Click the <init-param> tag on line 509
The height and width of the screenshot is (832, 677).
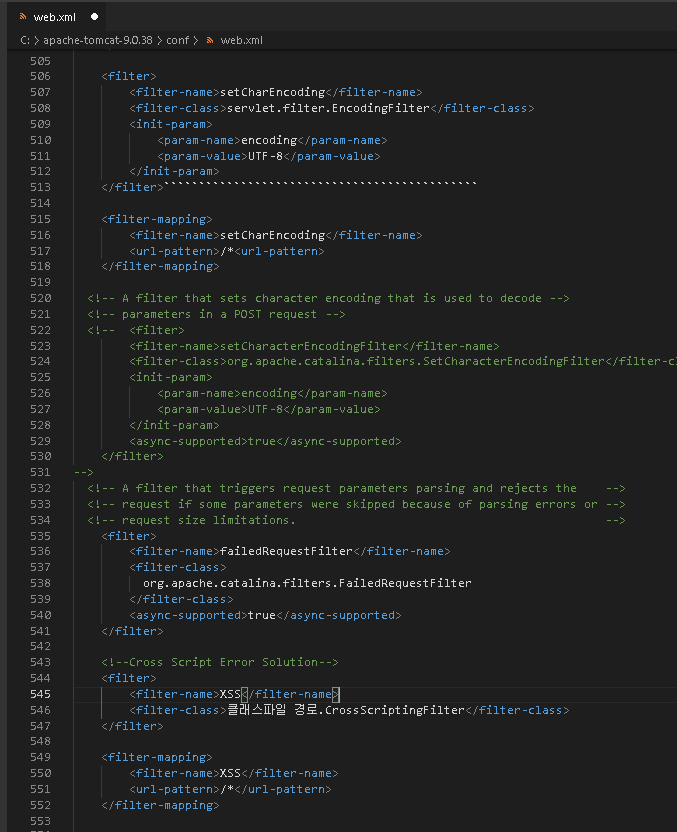[x=171, y=124]
